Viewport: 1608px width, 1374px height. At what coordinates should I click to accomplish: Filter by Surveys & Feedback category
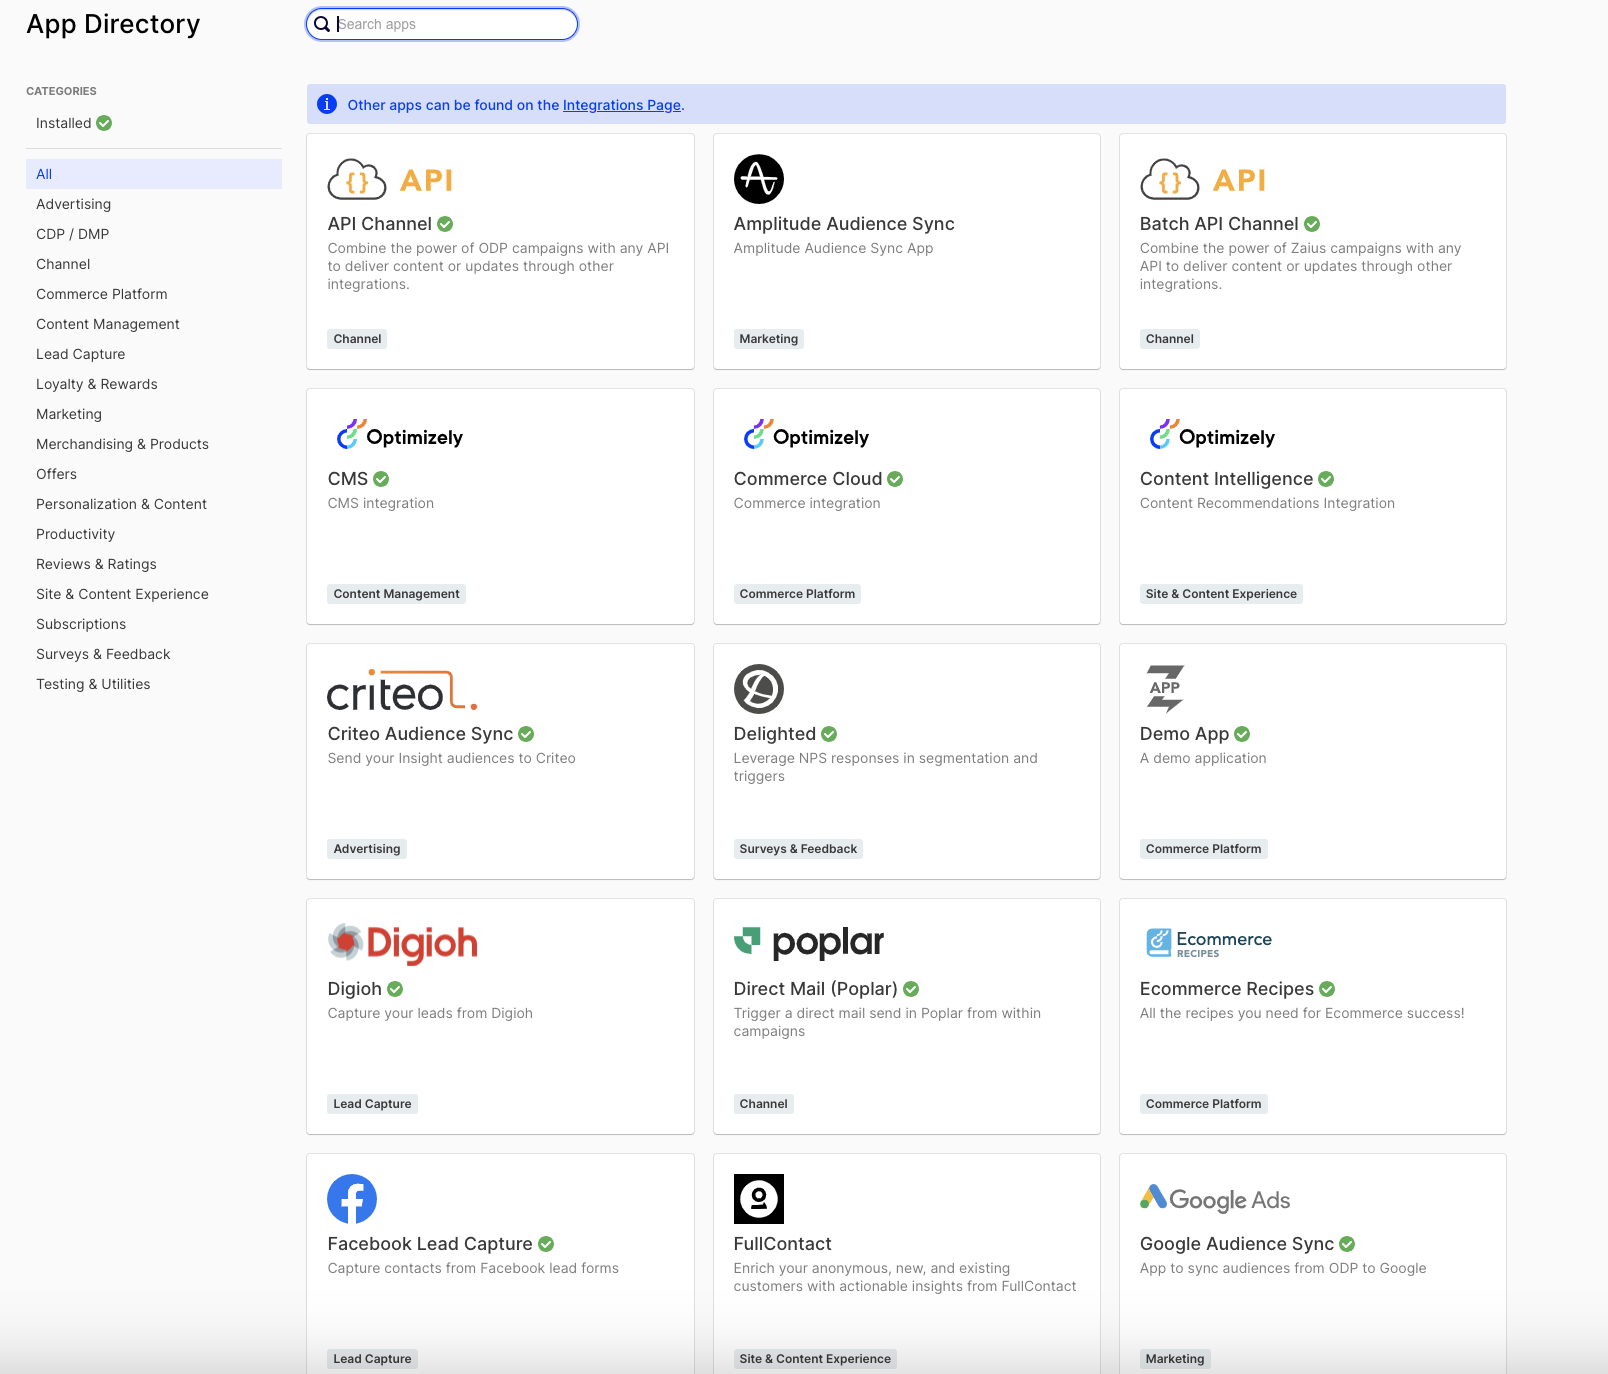[x=103, y=654]
